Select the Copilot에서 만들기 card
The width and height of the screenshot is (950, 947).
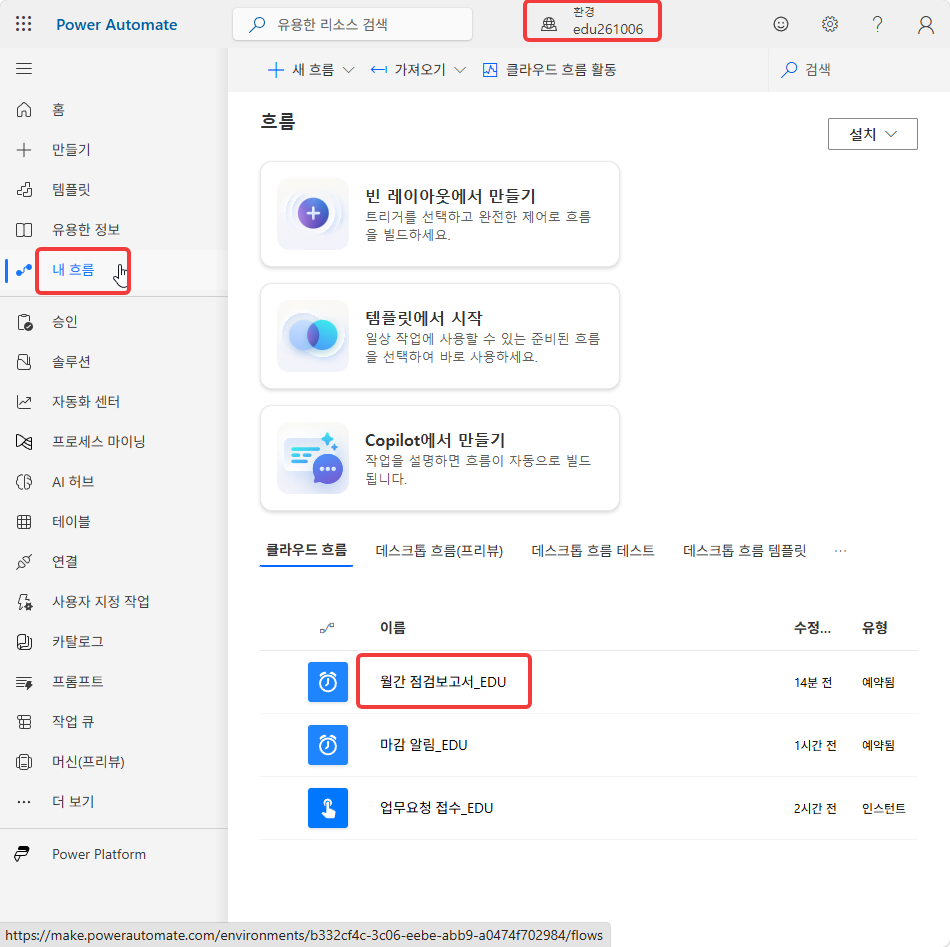(x=440, y=458)
